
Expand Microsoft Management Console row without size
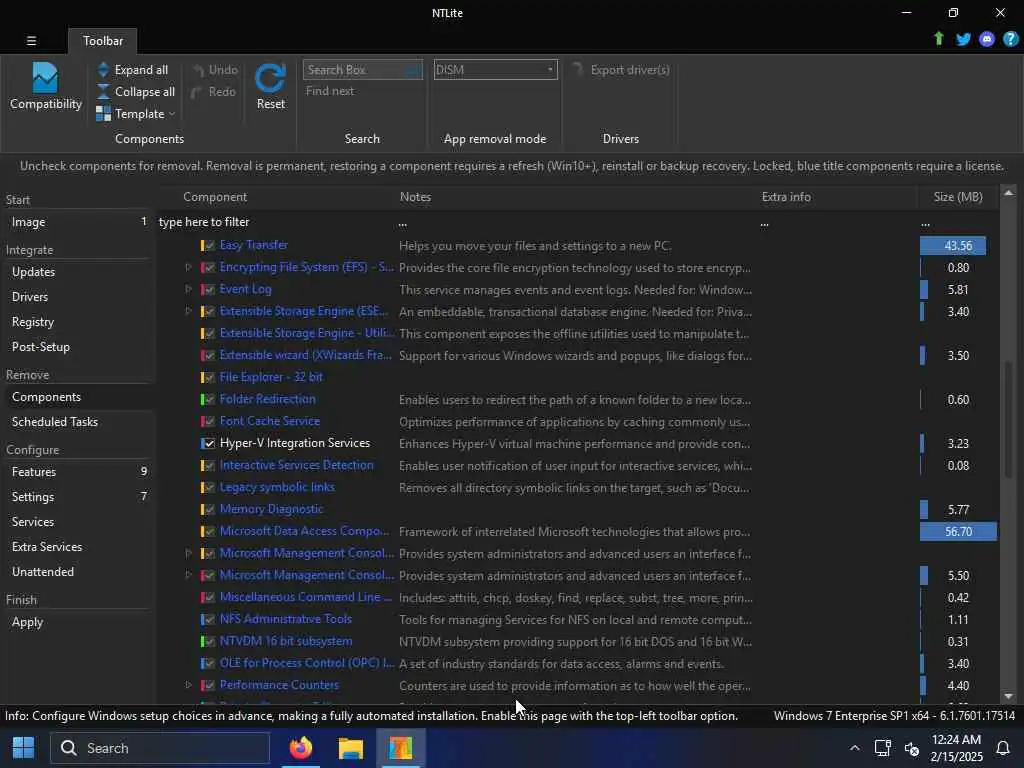click(x=188, y=553)
